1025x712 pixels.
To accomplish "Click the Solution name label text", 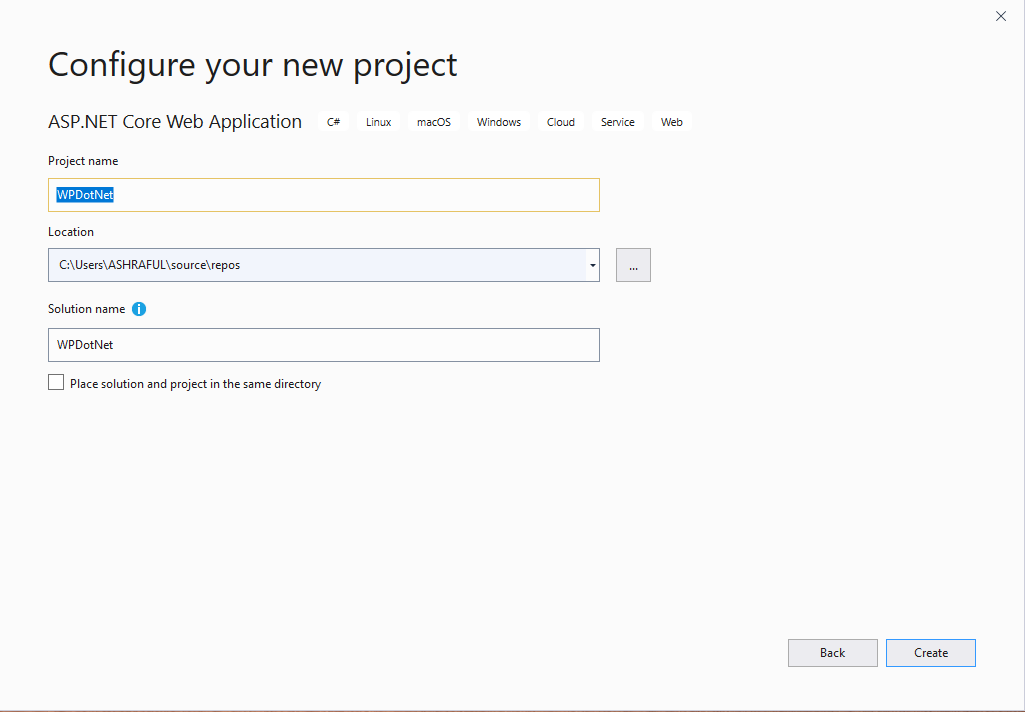I will 86,309.
